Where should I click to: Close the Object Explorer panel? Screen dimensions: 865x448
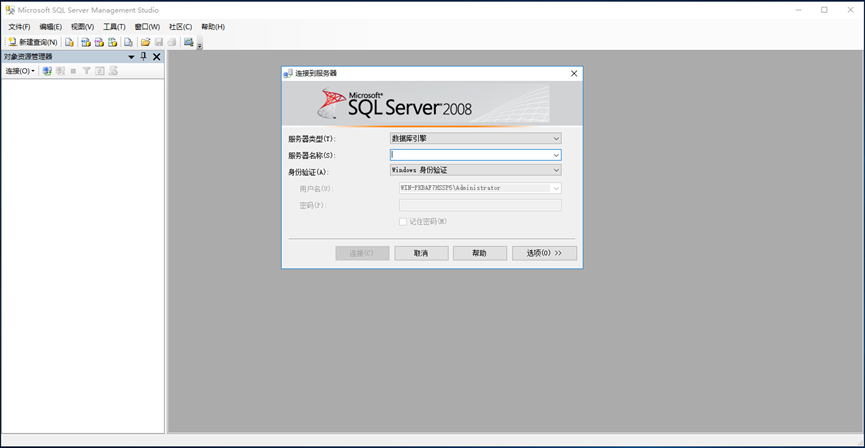(x=157, y=57)
